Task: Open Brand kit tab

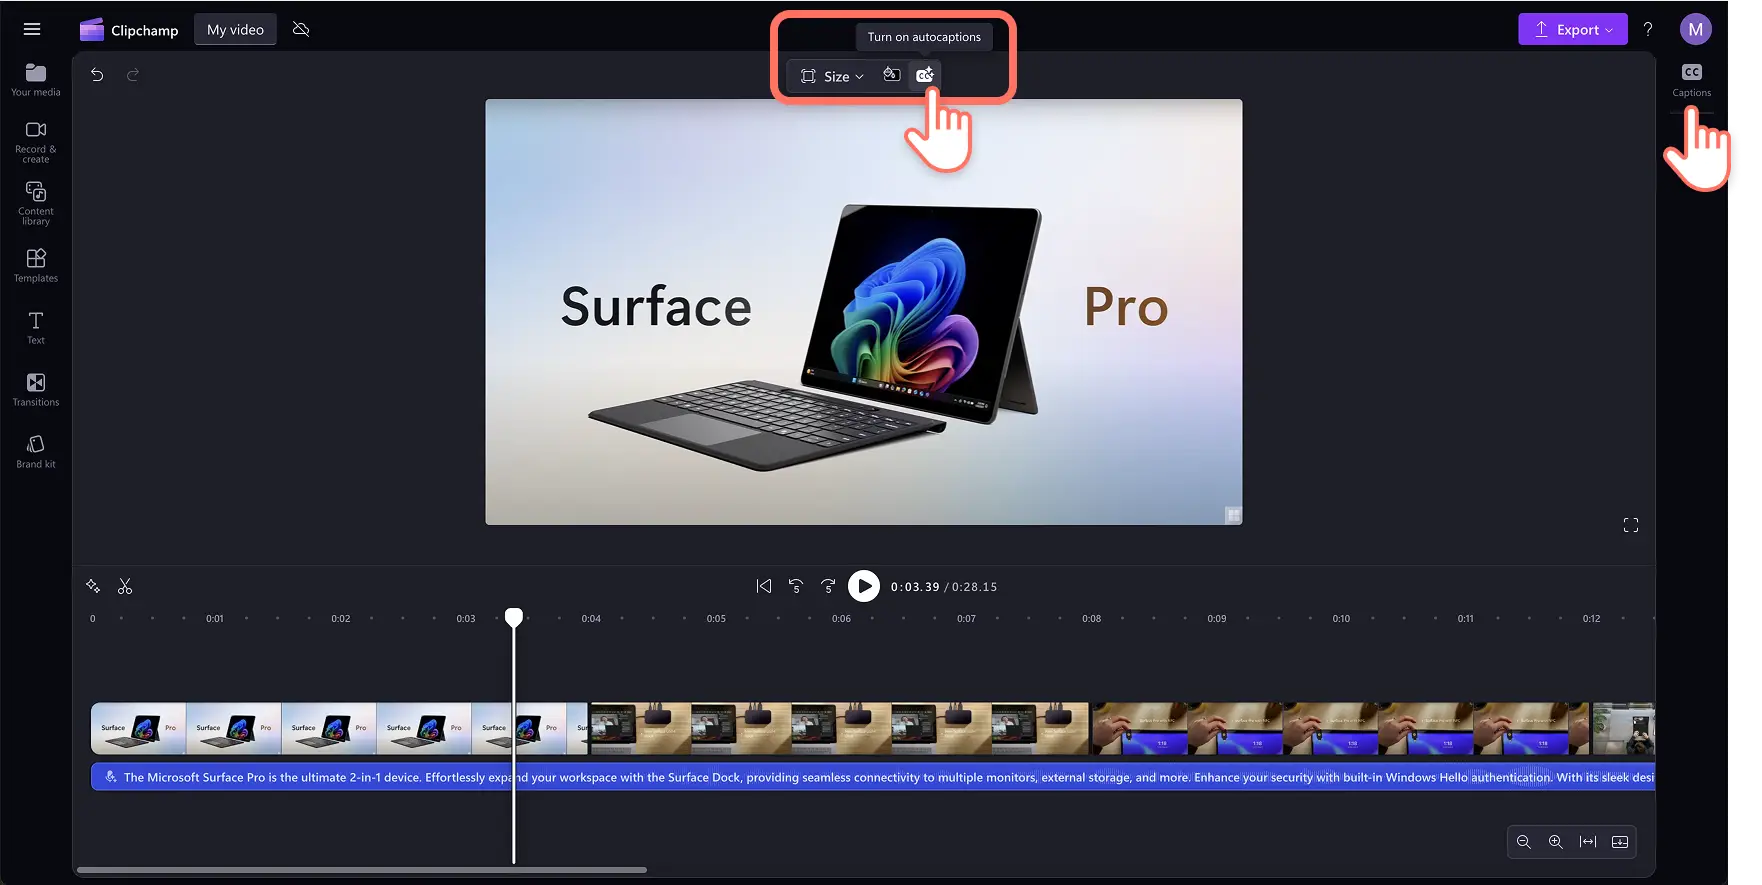Action: 36,451
